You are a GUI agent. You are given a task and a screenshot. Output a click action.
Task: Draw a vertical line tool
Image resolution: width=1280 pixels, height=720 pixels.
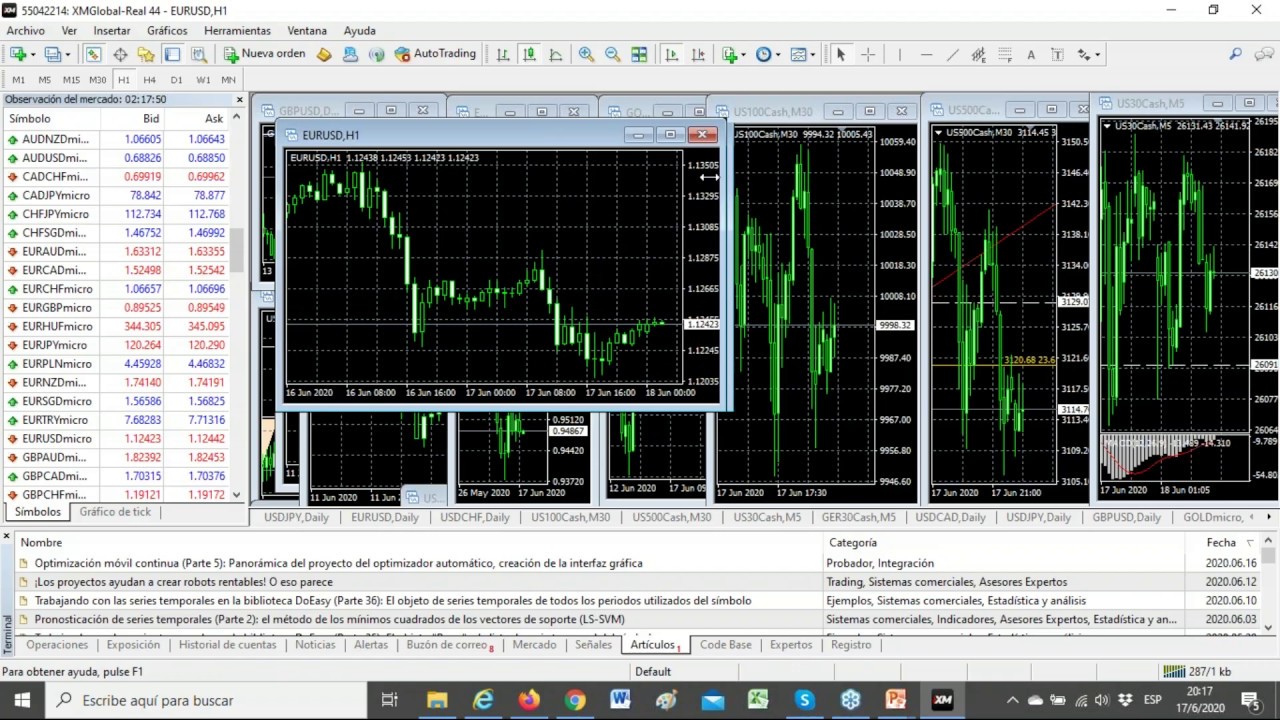(899, 55)
